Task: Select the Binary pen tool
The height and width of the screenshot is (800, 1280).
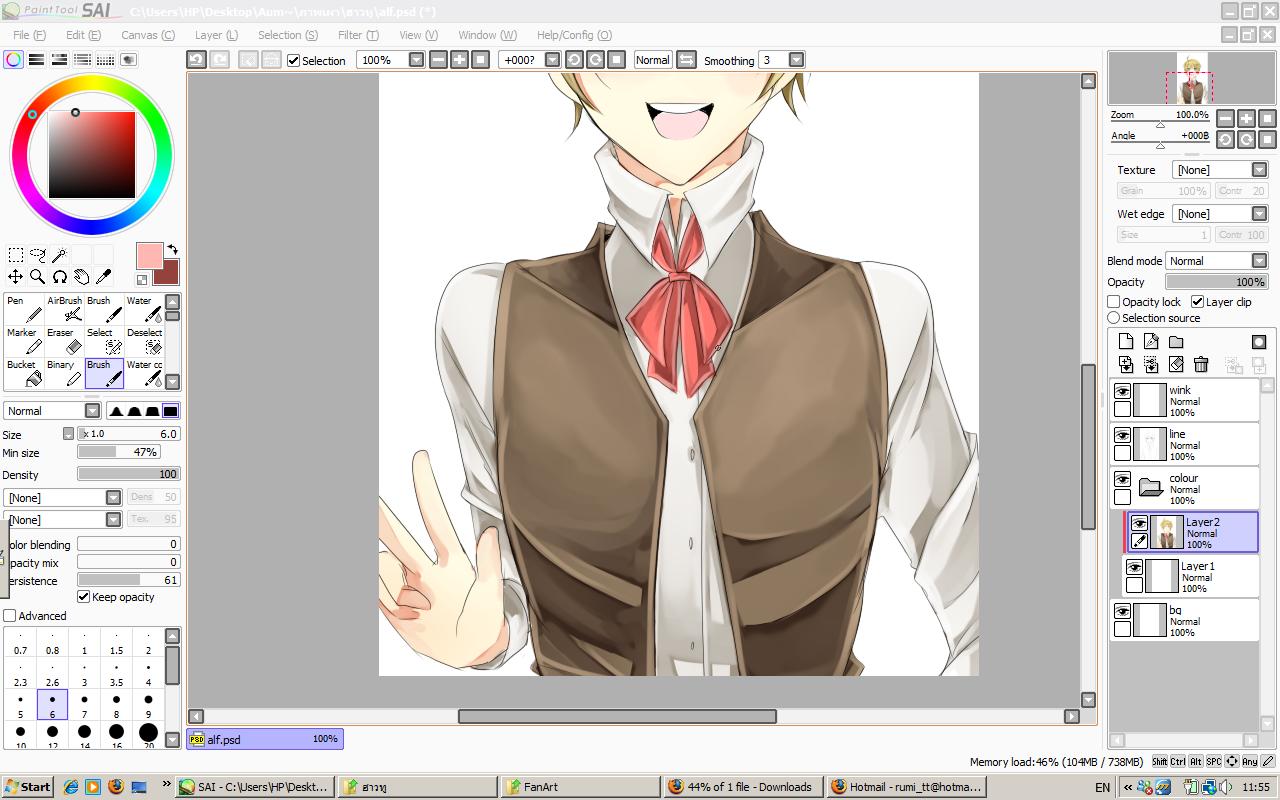Action: [65, 373]
